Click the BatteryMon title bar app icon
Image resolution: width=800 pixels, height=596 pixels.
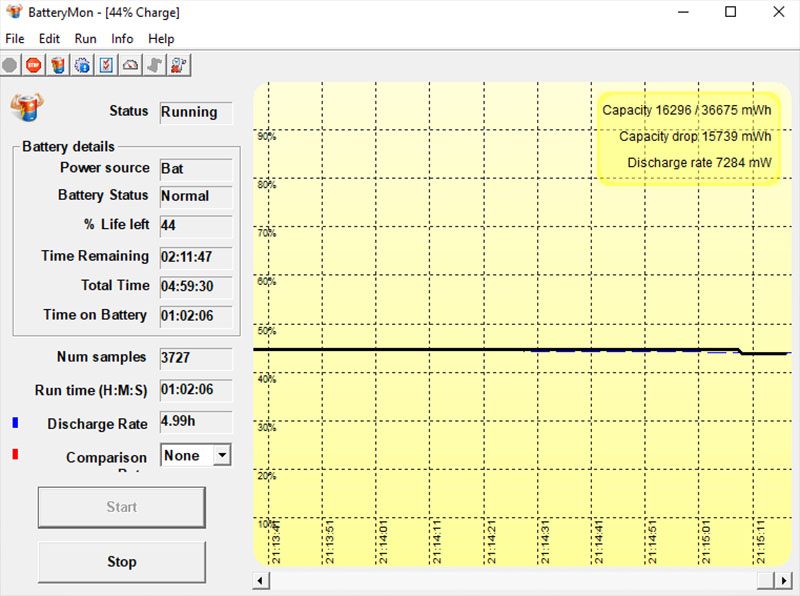point(14,11)
